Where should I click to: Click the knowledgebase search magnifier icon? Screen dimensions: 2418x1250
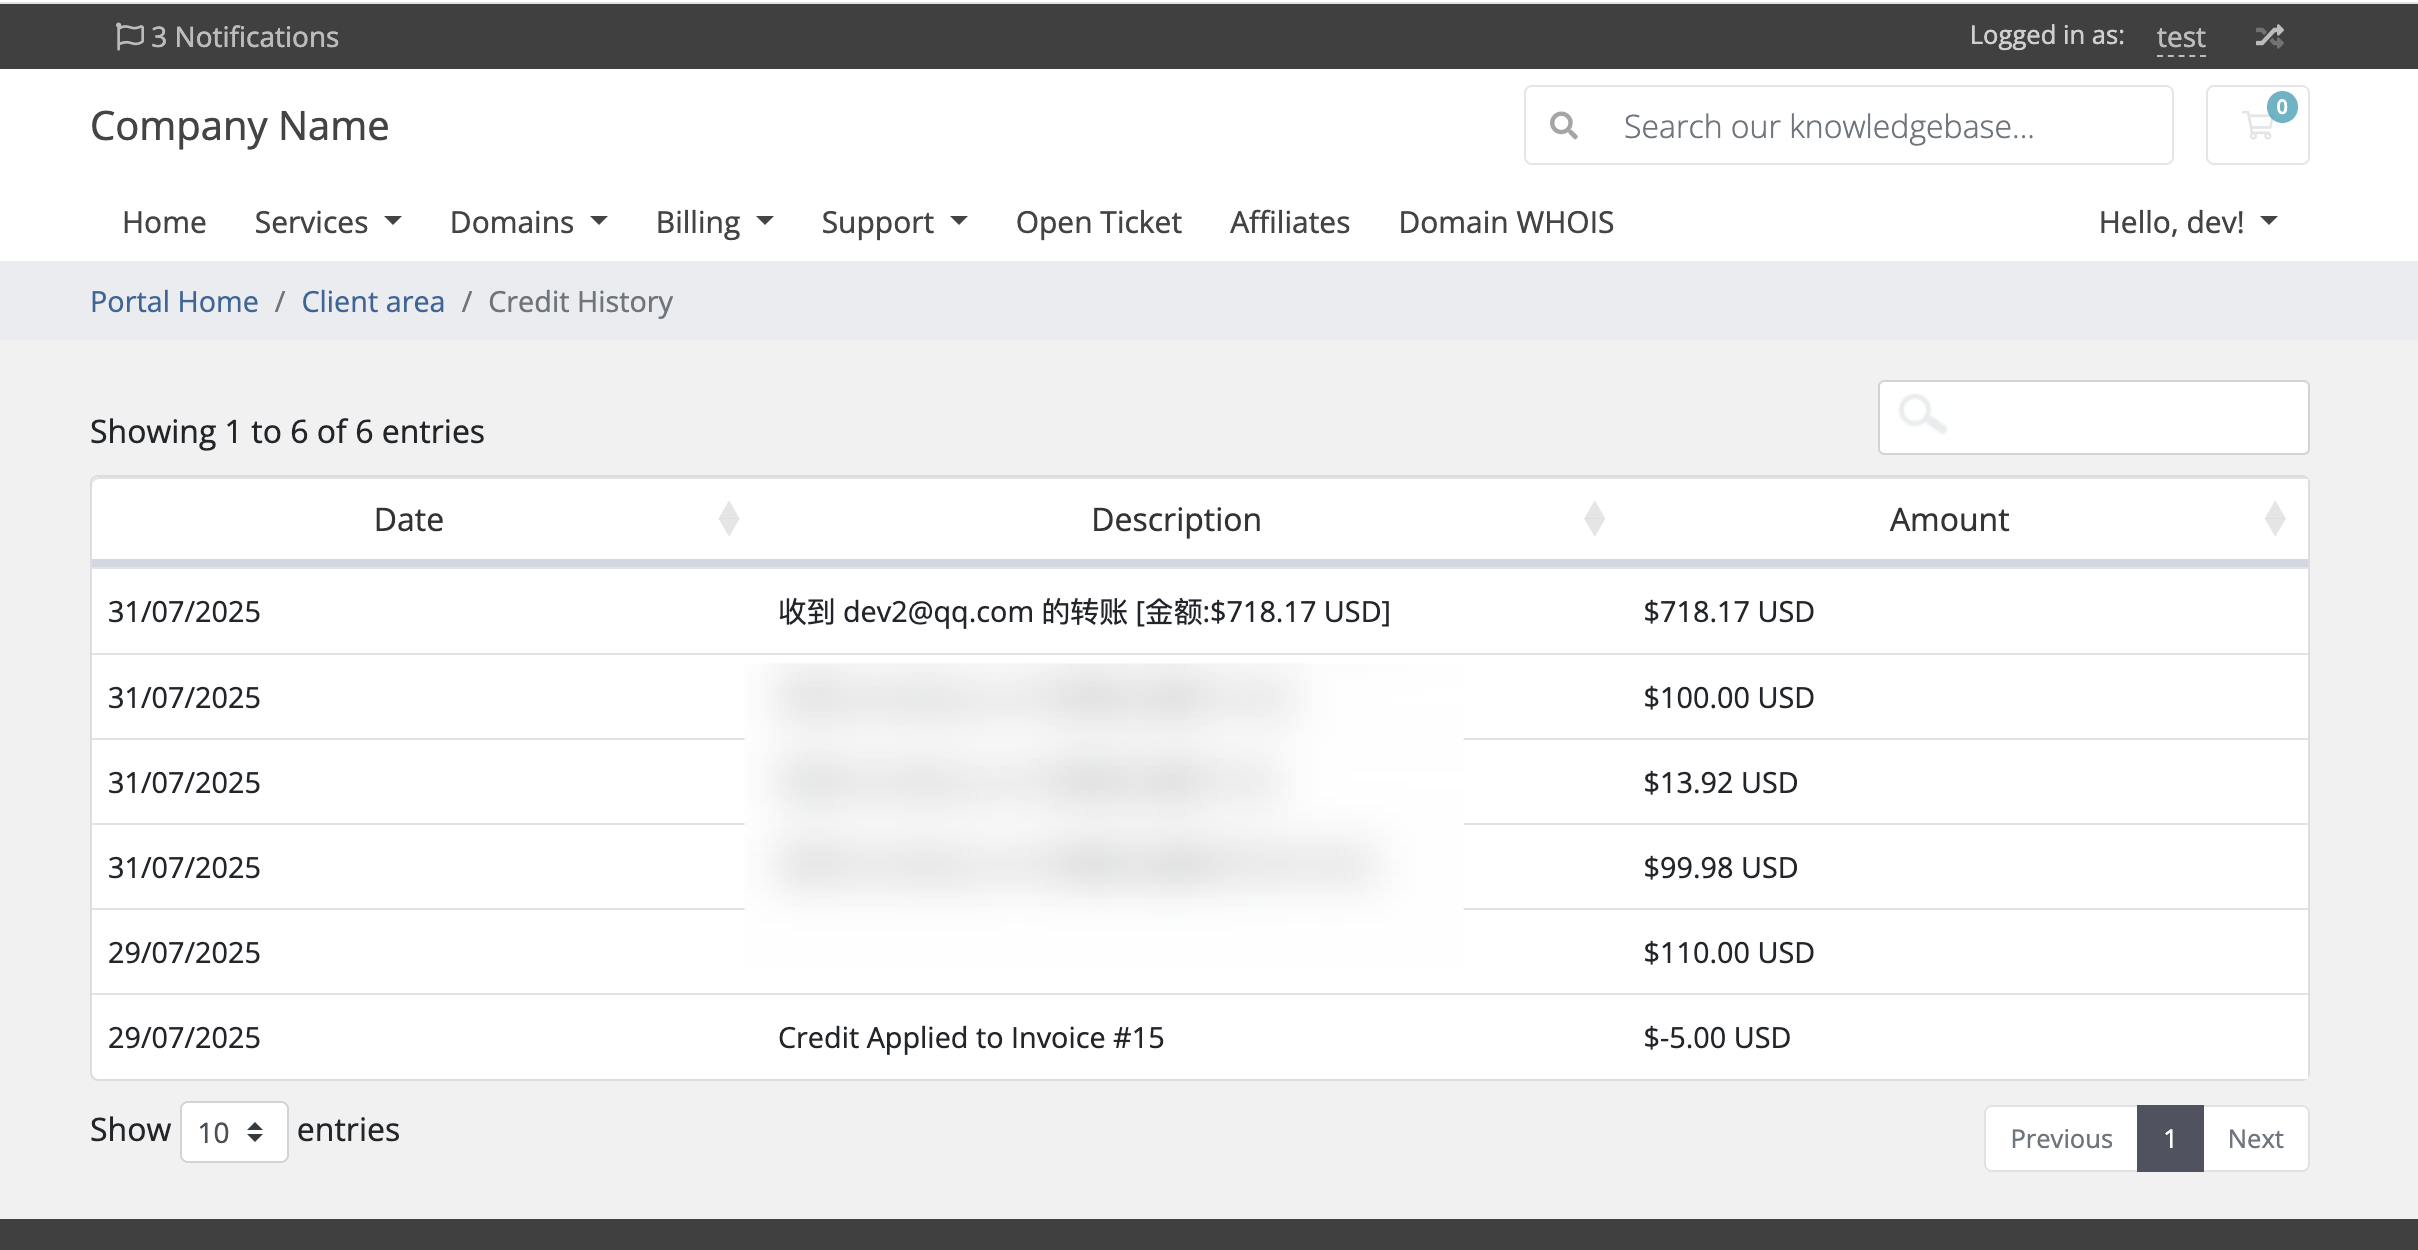1564,124
